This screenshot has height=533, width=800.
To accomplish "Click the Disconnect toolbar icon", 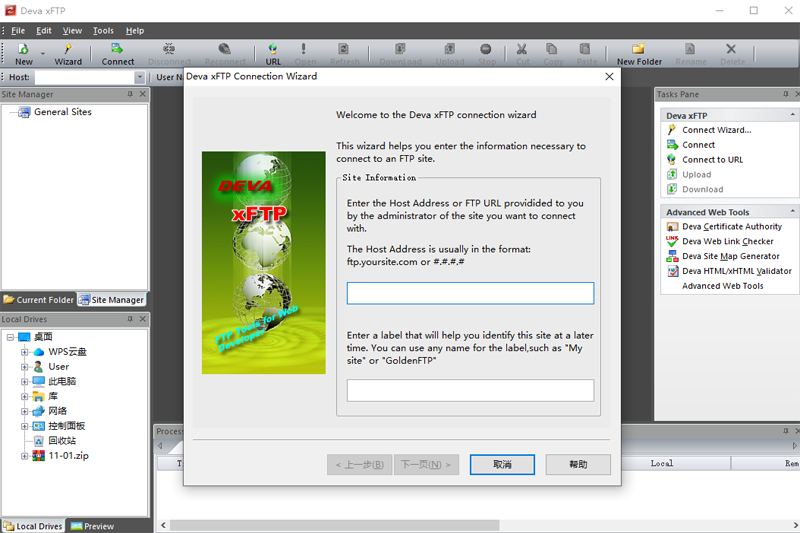I will (x=169, y=54).
